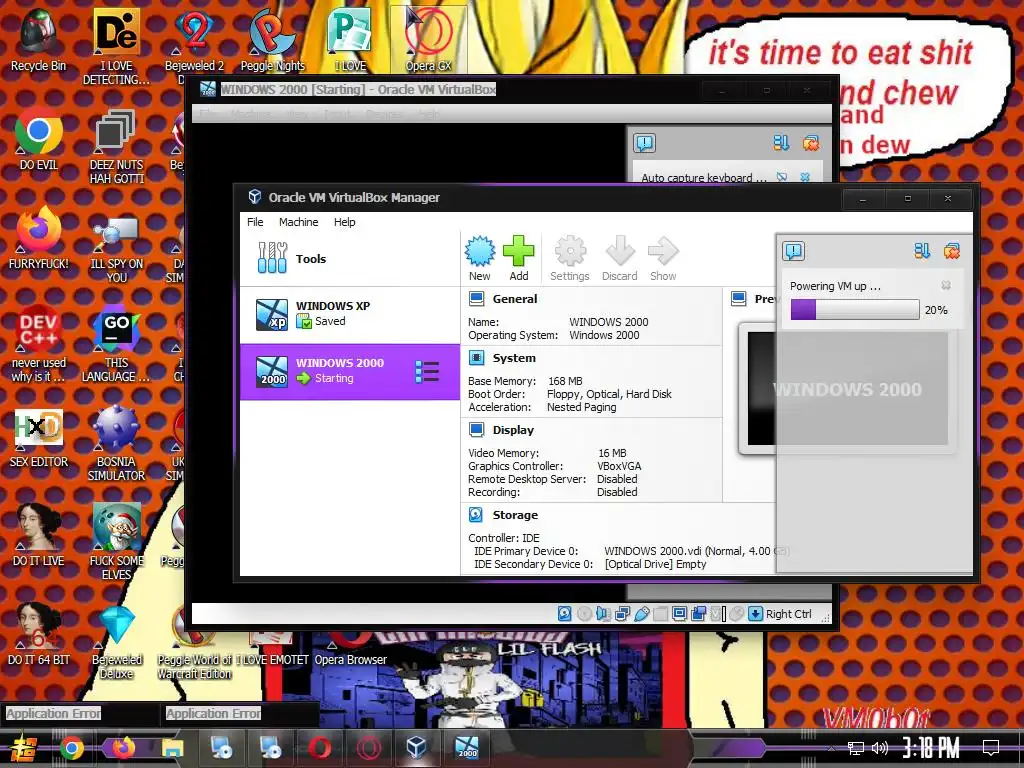Click notification center icon in Manager's progress panel
The image size is (1024, 768).
pos(793,251)
